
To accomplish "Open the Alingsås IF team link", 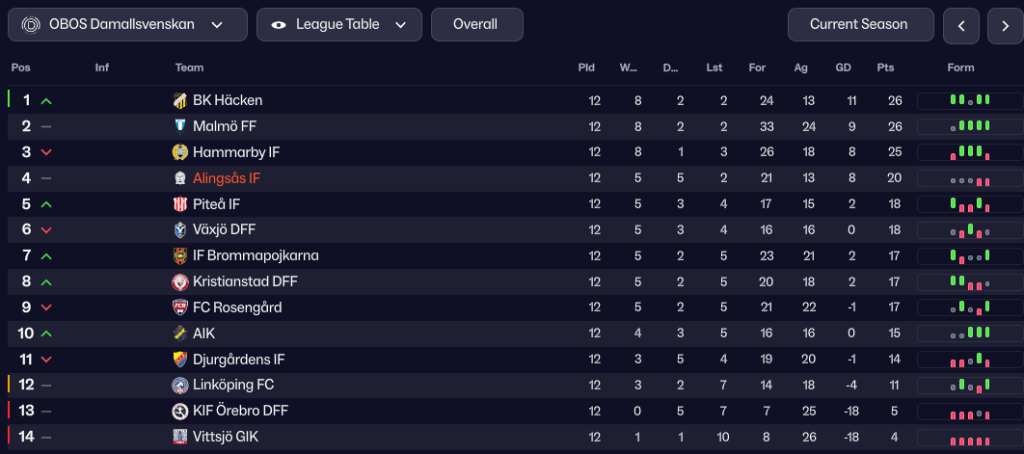I will click(x=226, y=178).
